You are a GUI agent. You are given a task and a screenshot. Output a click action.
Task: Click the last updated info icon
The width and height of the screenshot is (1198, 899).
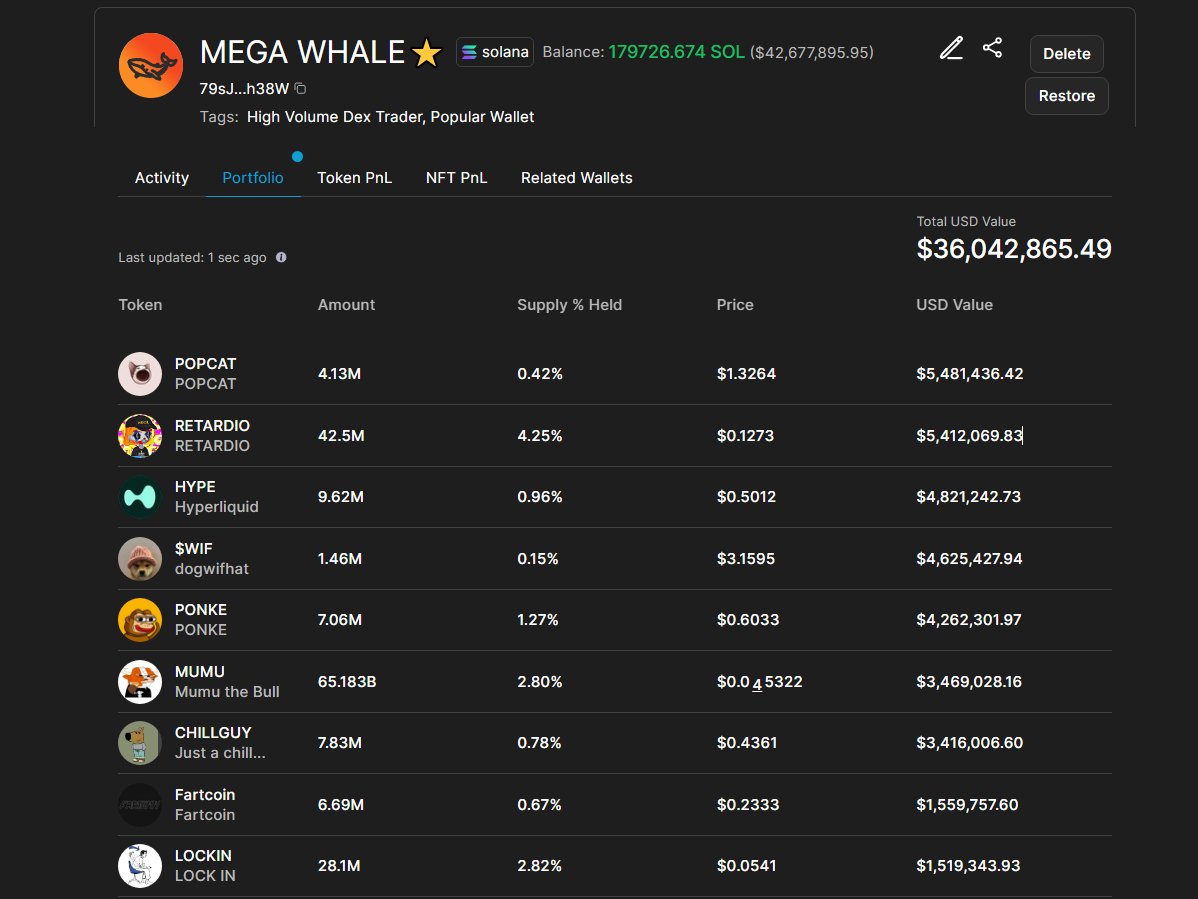(281, 257)
